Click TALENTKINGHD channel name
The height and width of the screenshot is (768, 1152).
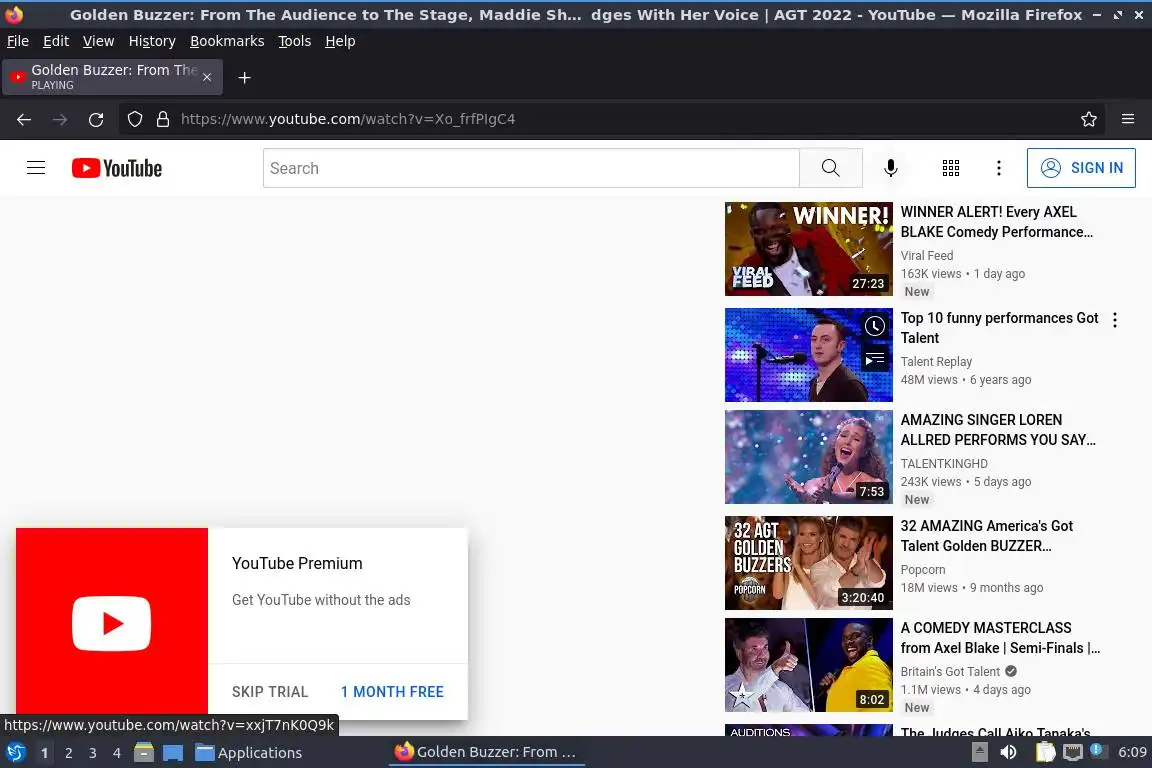[944, 464]
